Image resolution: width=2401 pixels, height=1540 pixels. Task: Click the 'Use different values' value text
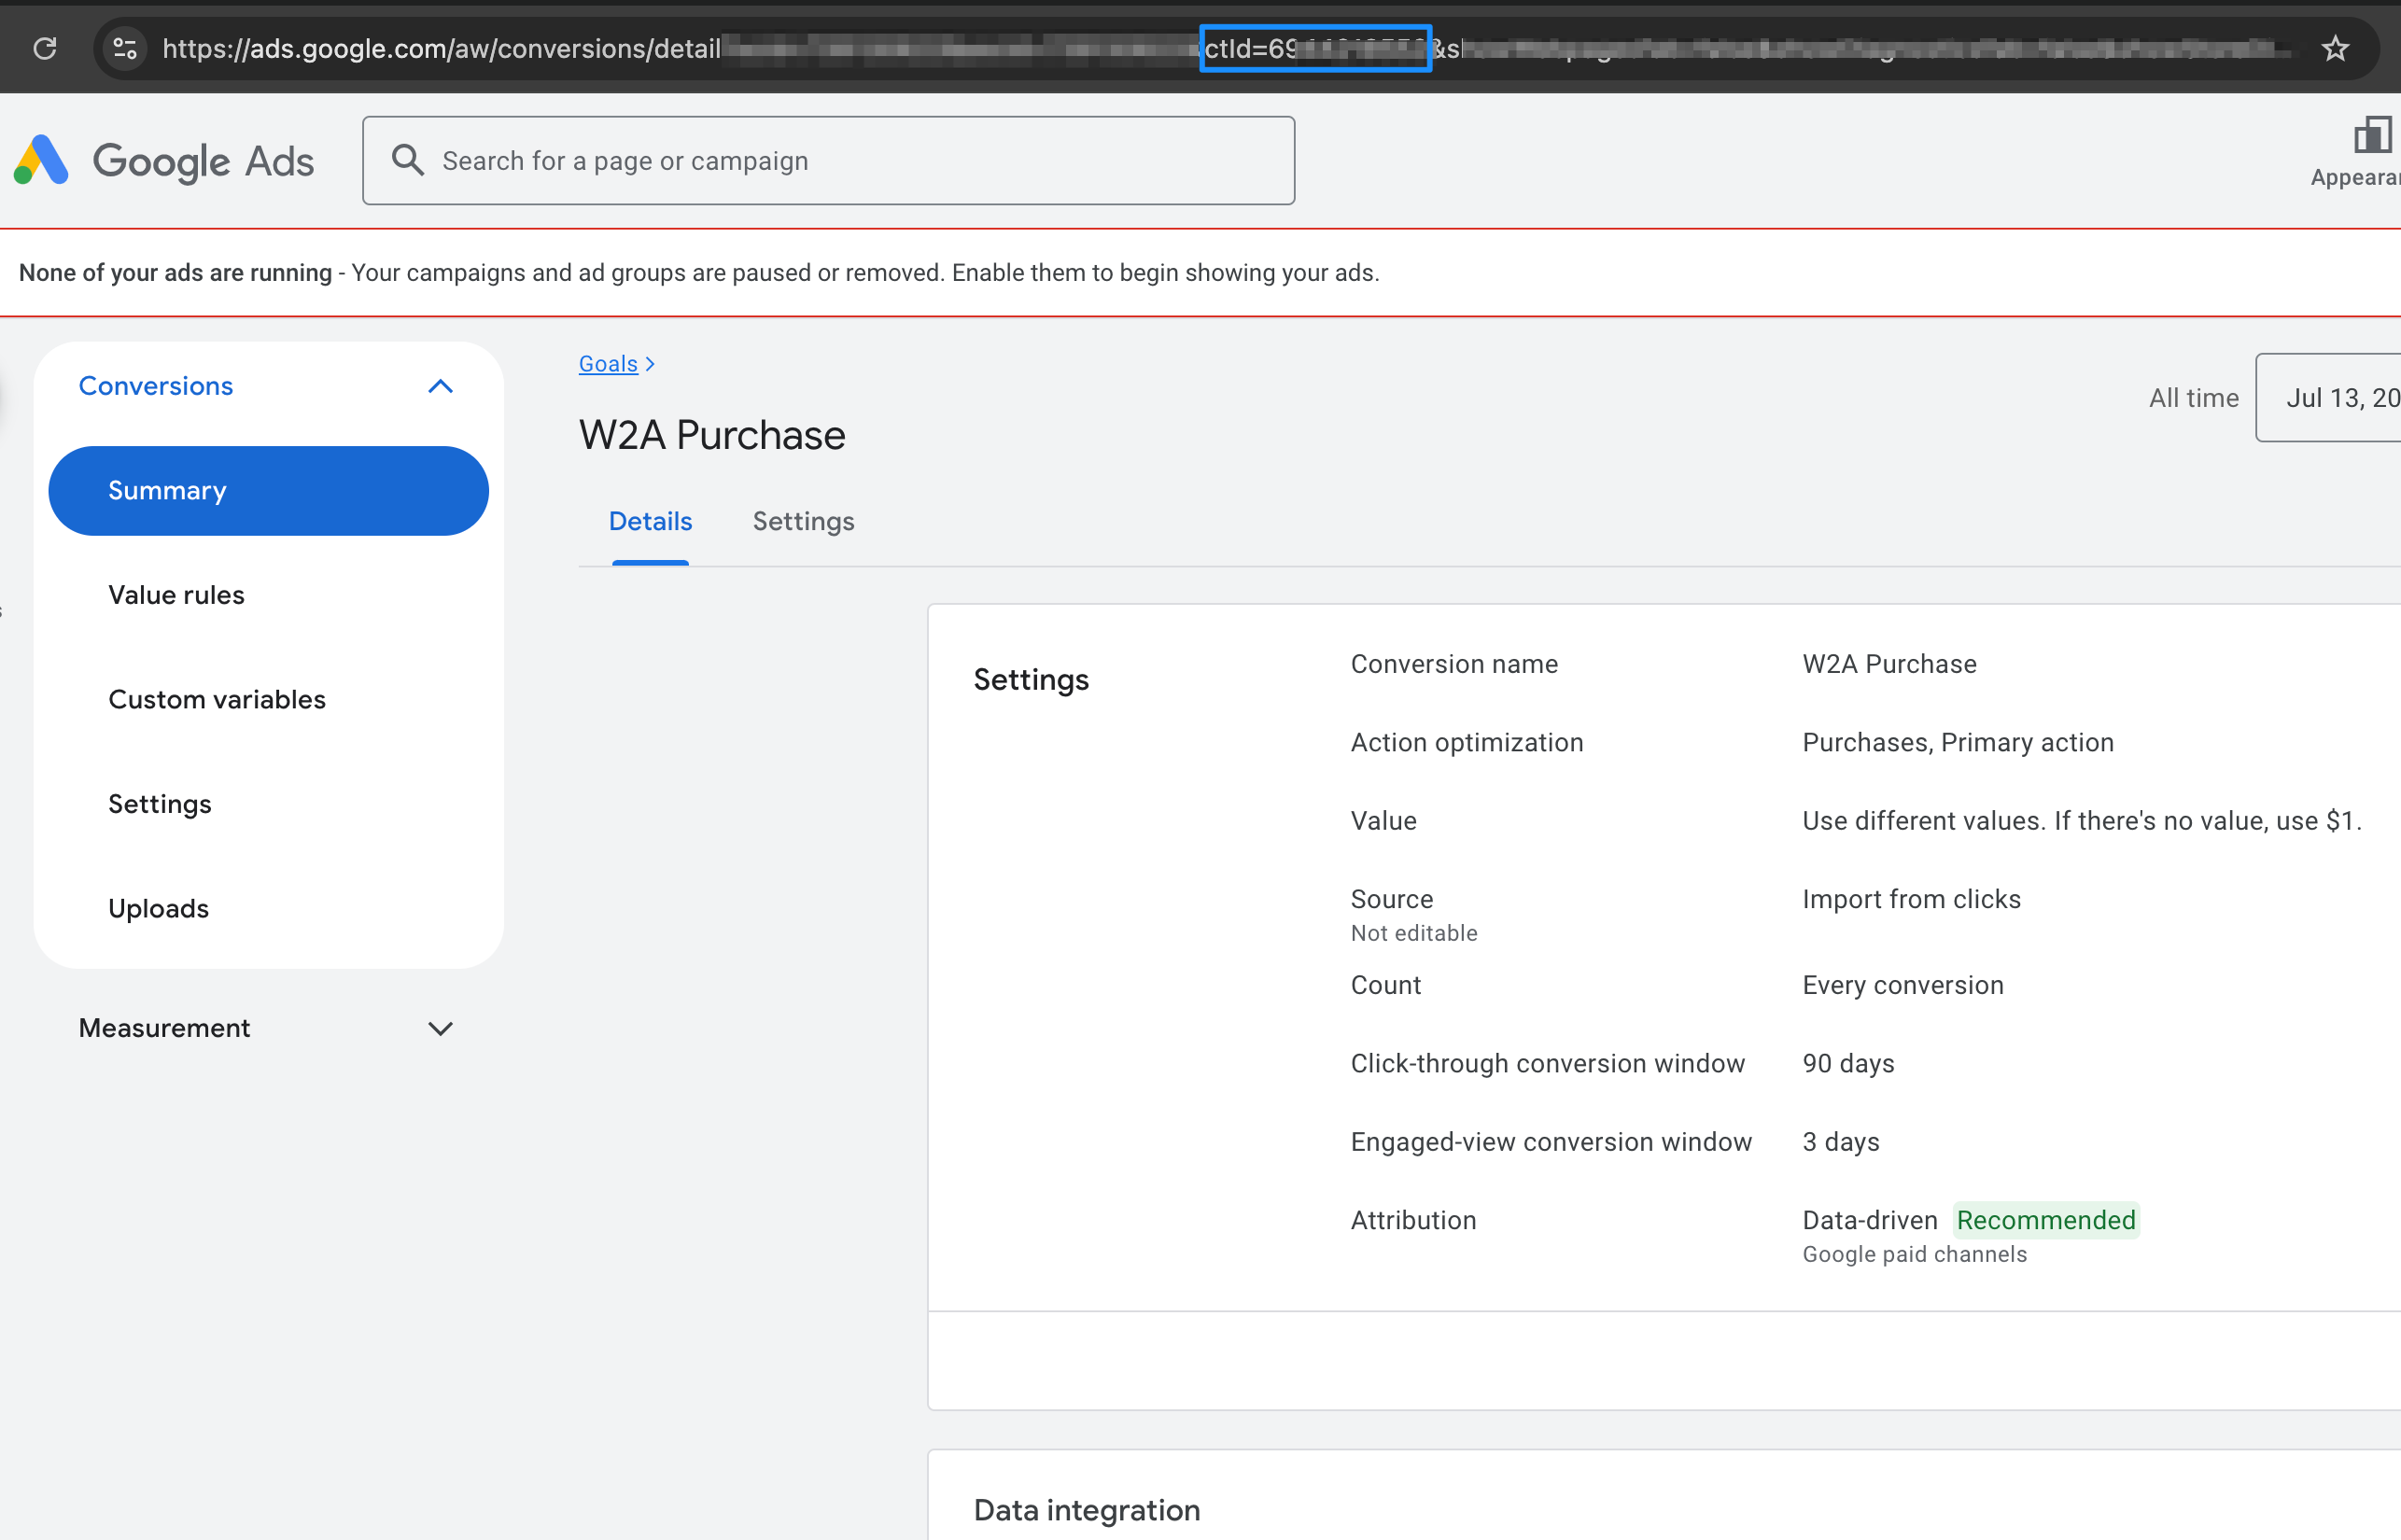point(2082,821)
